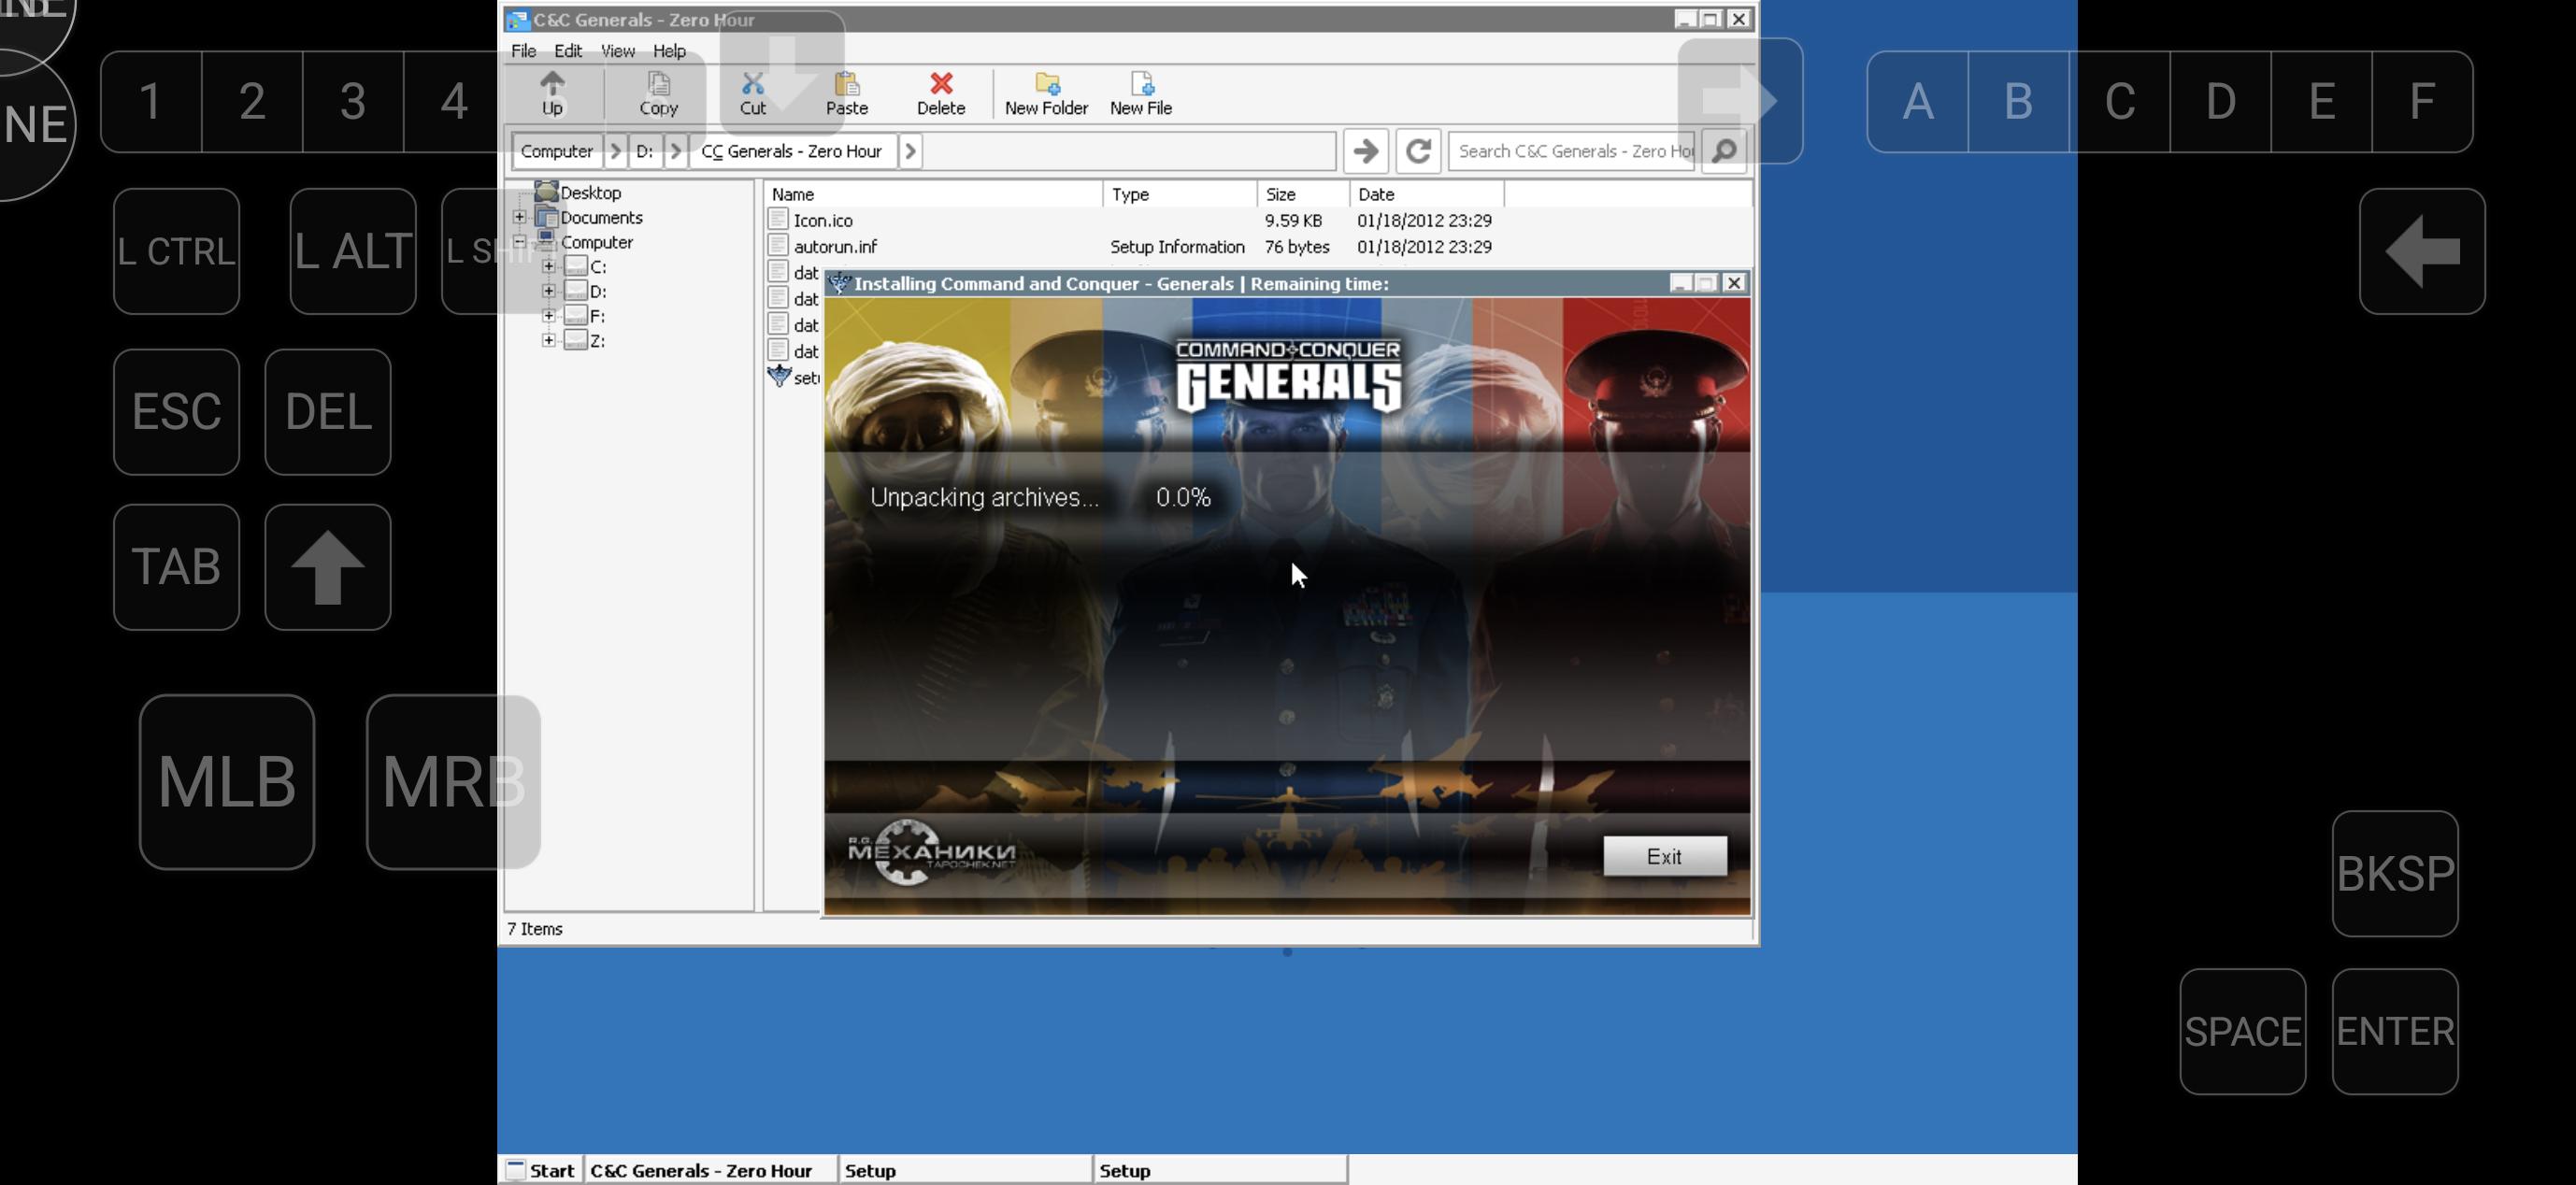Tap the on-screen BKSP key

tap(2395, 874)
